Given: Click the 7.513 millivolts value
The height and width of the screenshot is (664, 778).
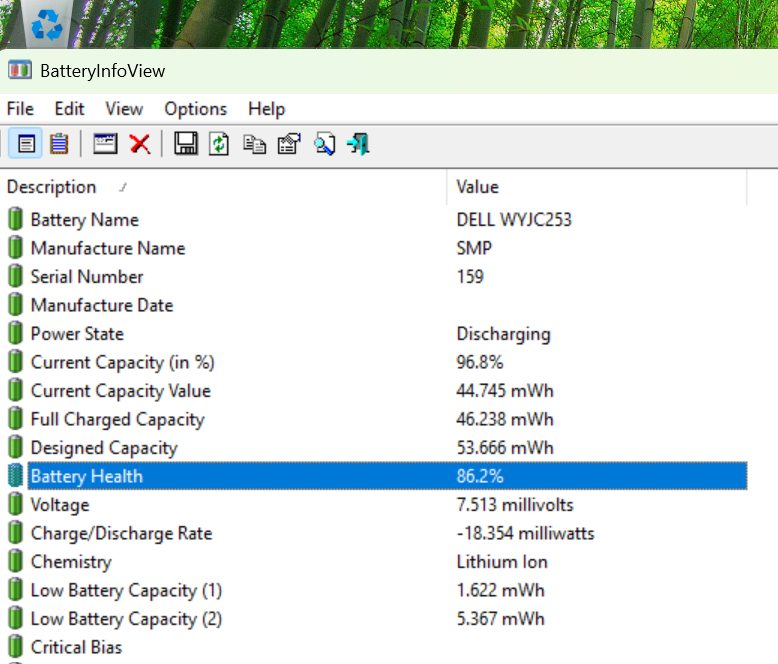Looking at the screenshot, I should tap(515, 505).
